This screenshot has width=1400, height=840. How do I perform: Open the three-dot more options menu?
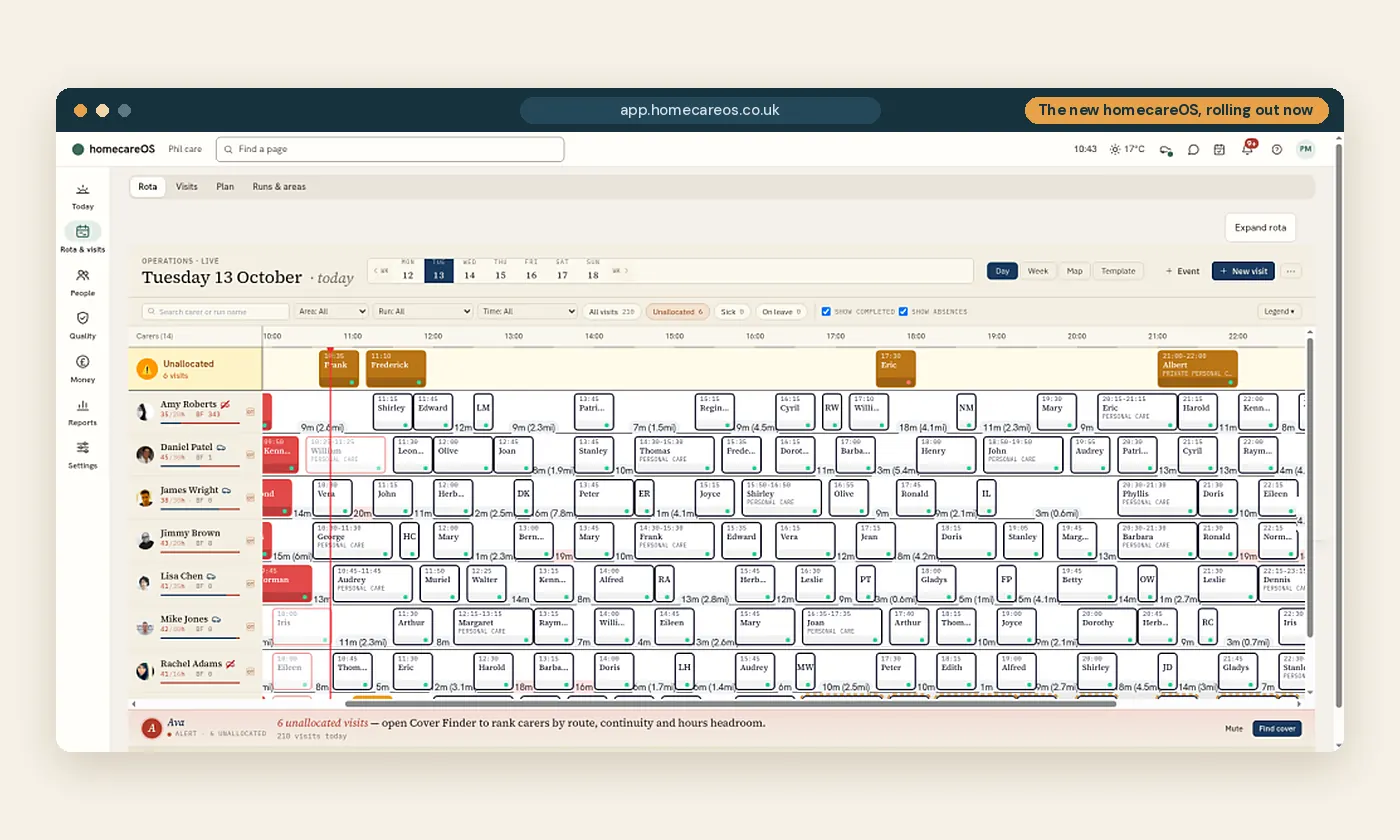pyautogui.click(x=1291, y=271)
